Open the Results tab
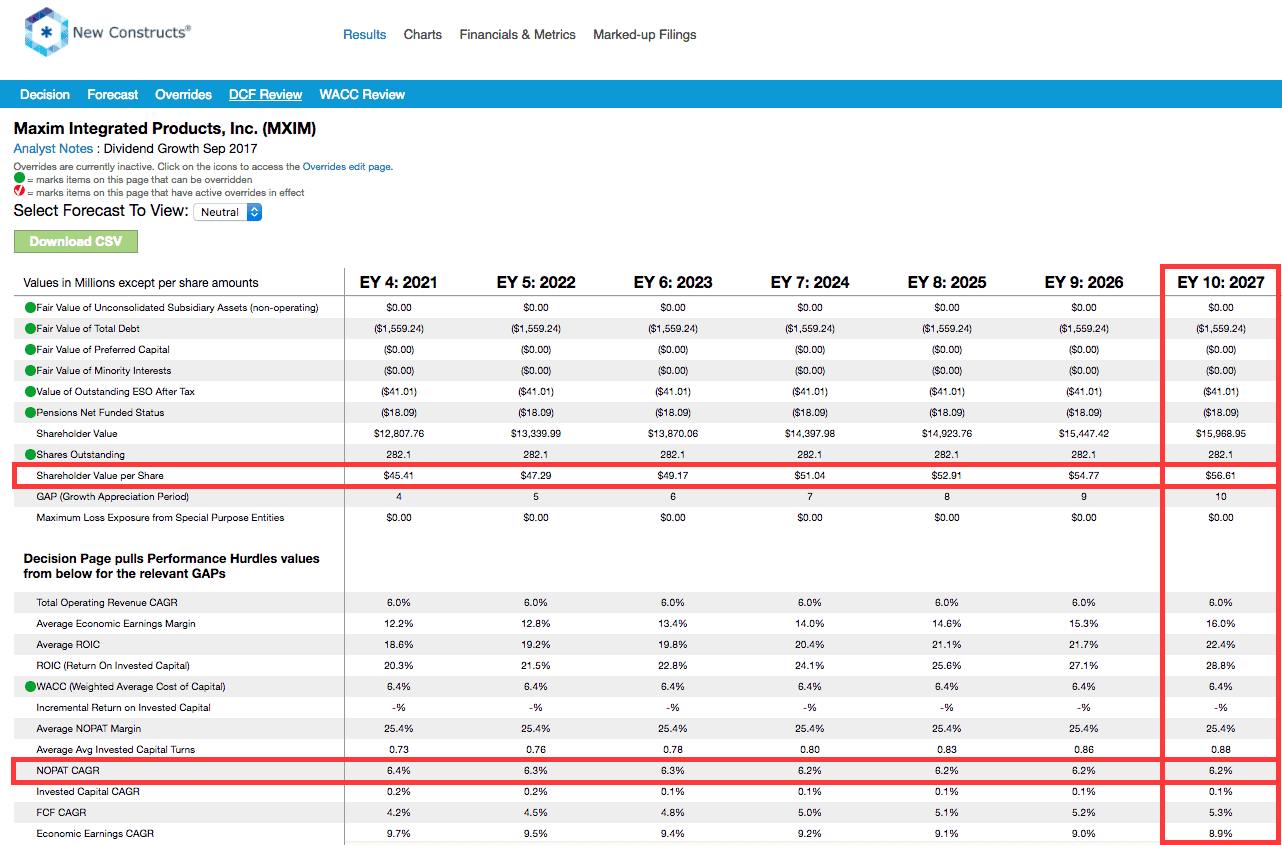 (364, 34)
